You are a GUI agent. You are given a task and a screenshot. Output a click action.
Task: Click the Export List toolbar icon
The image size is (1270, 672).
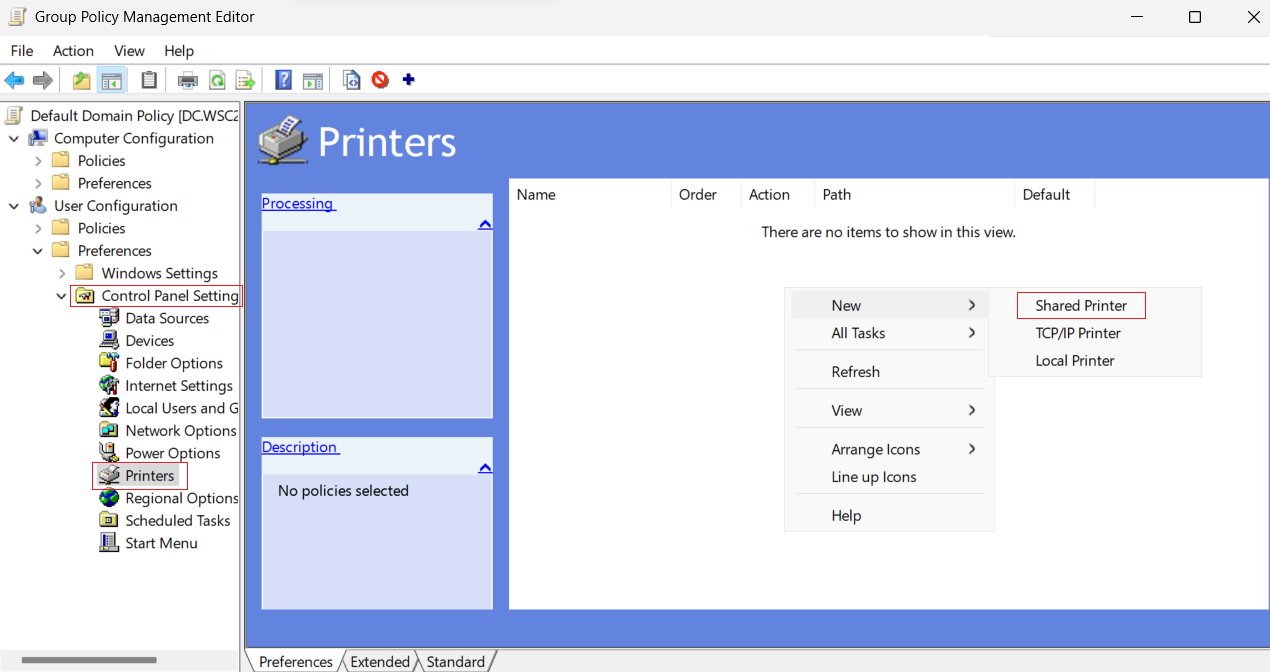[245, 80]
